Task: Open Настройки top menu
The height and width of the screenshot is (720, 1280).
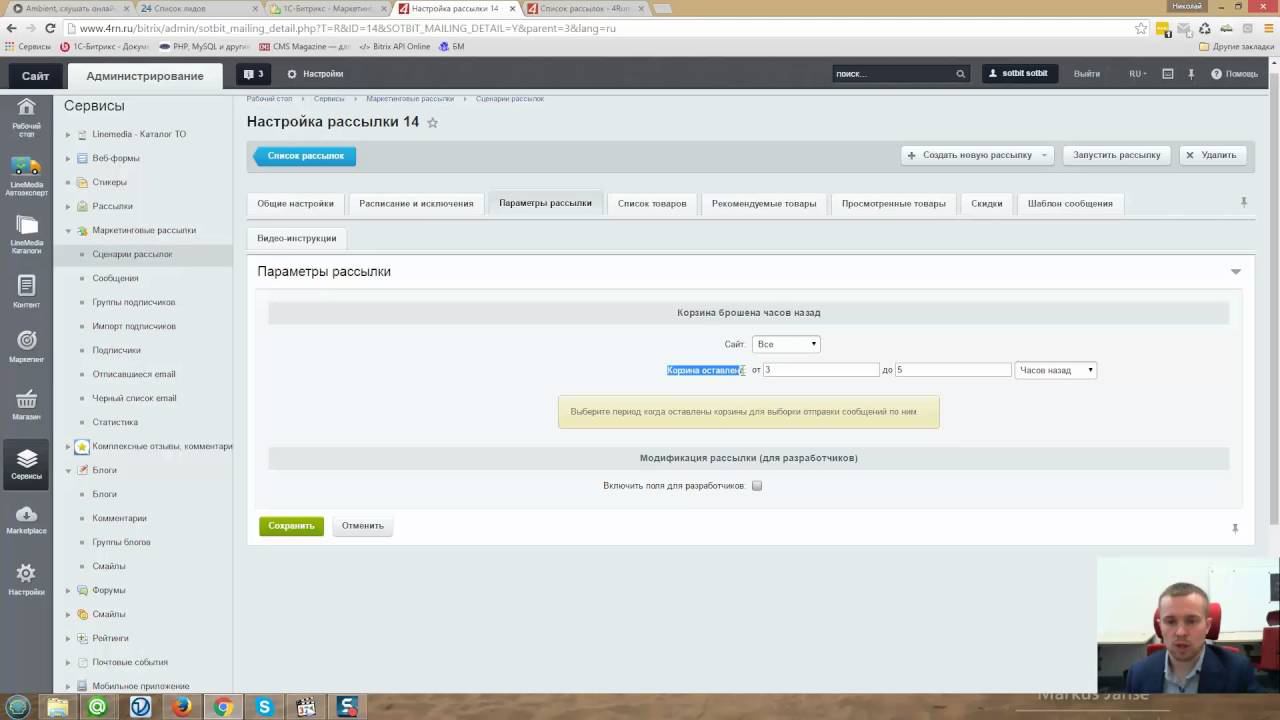Action: click(x=316, y=74)
